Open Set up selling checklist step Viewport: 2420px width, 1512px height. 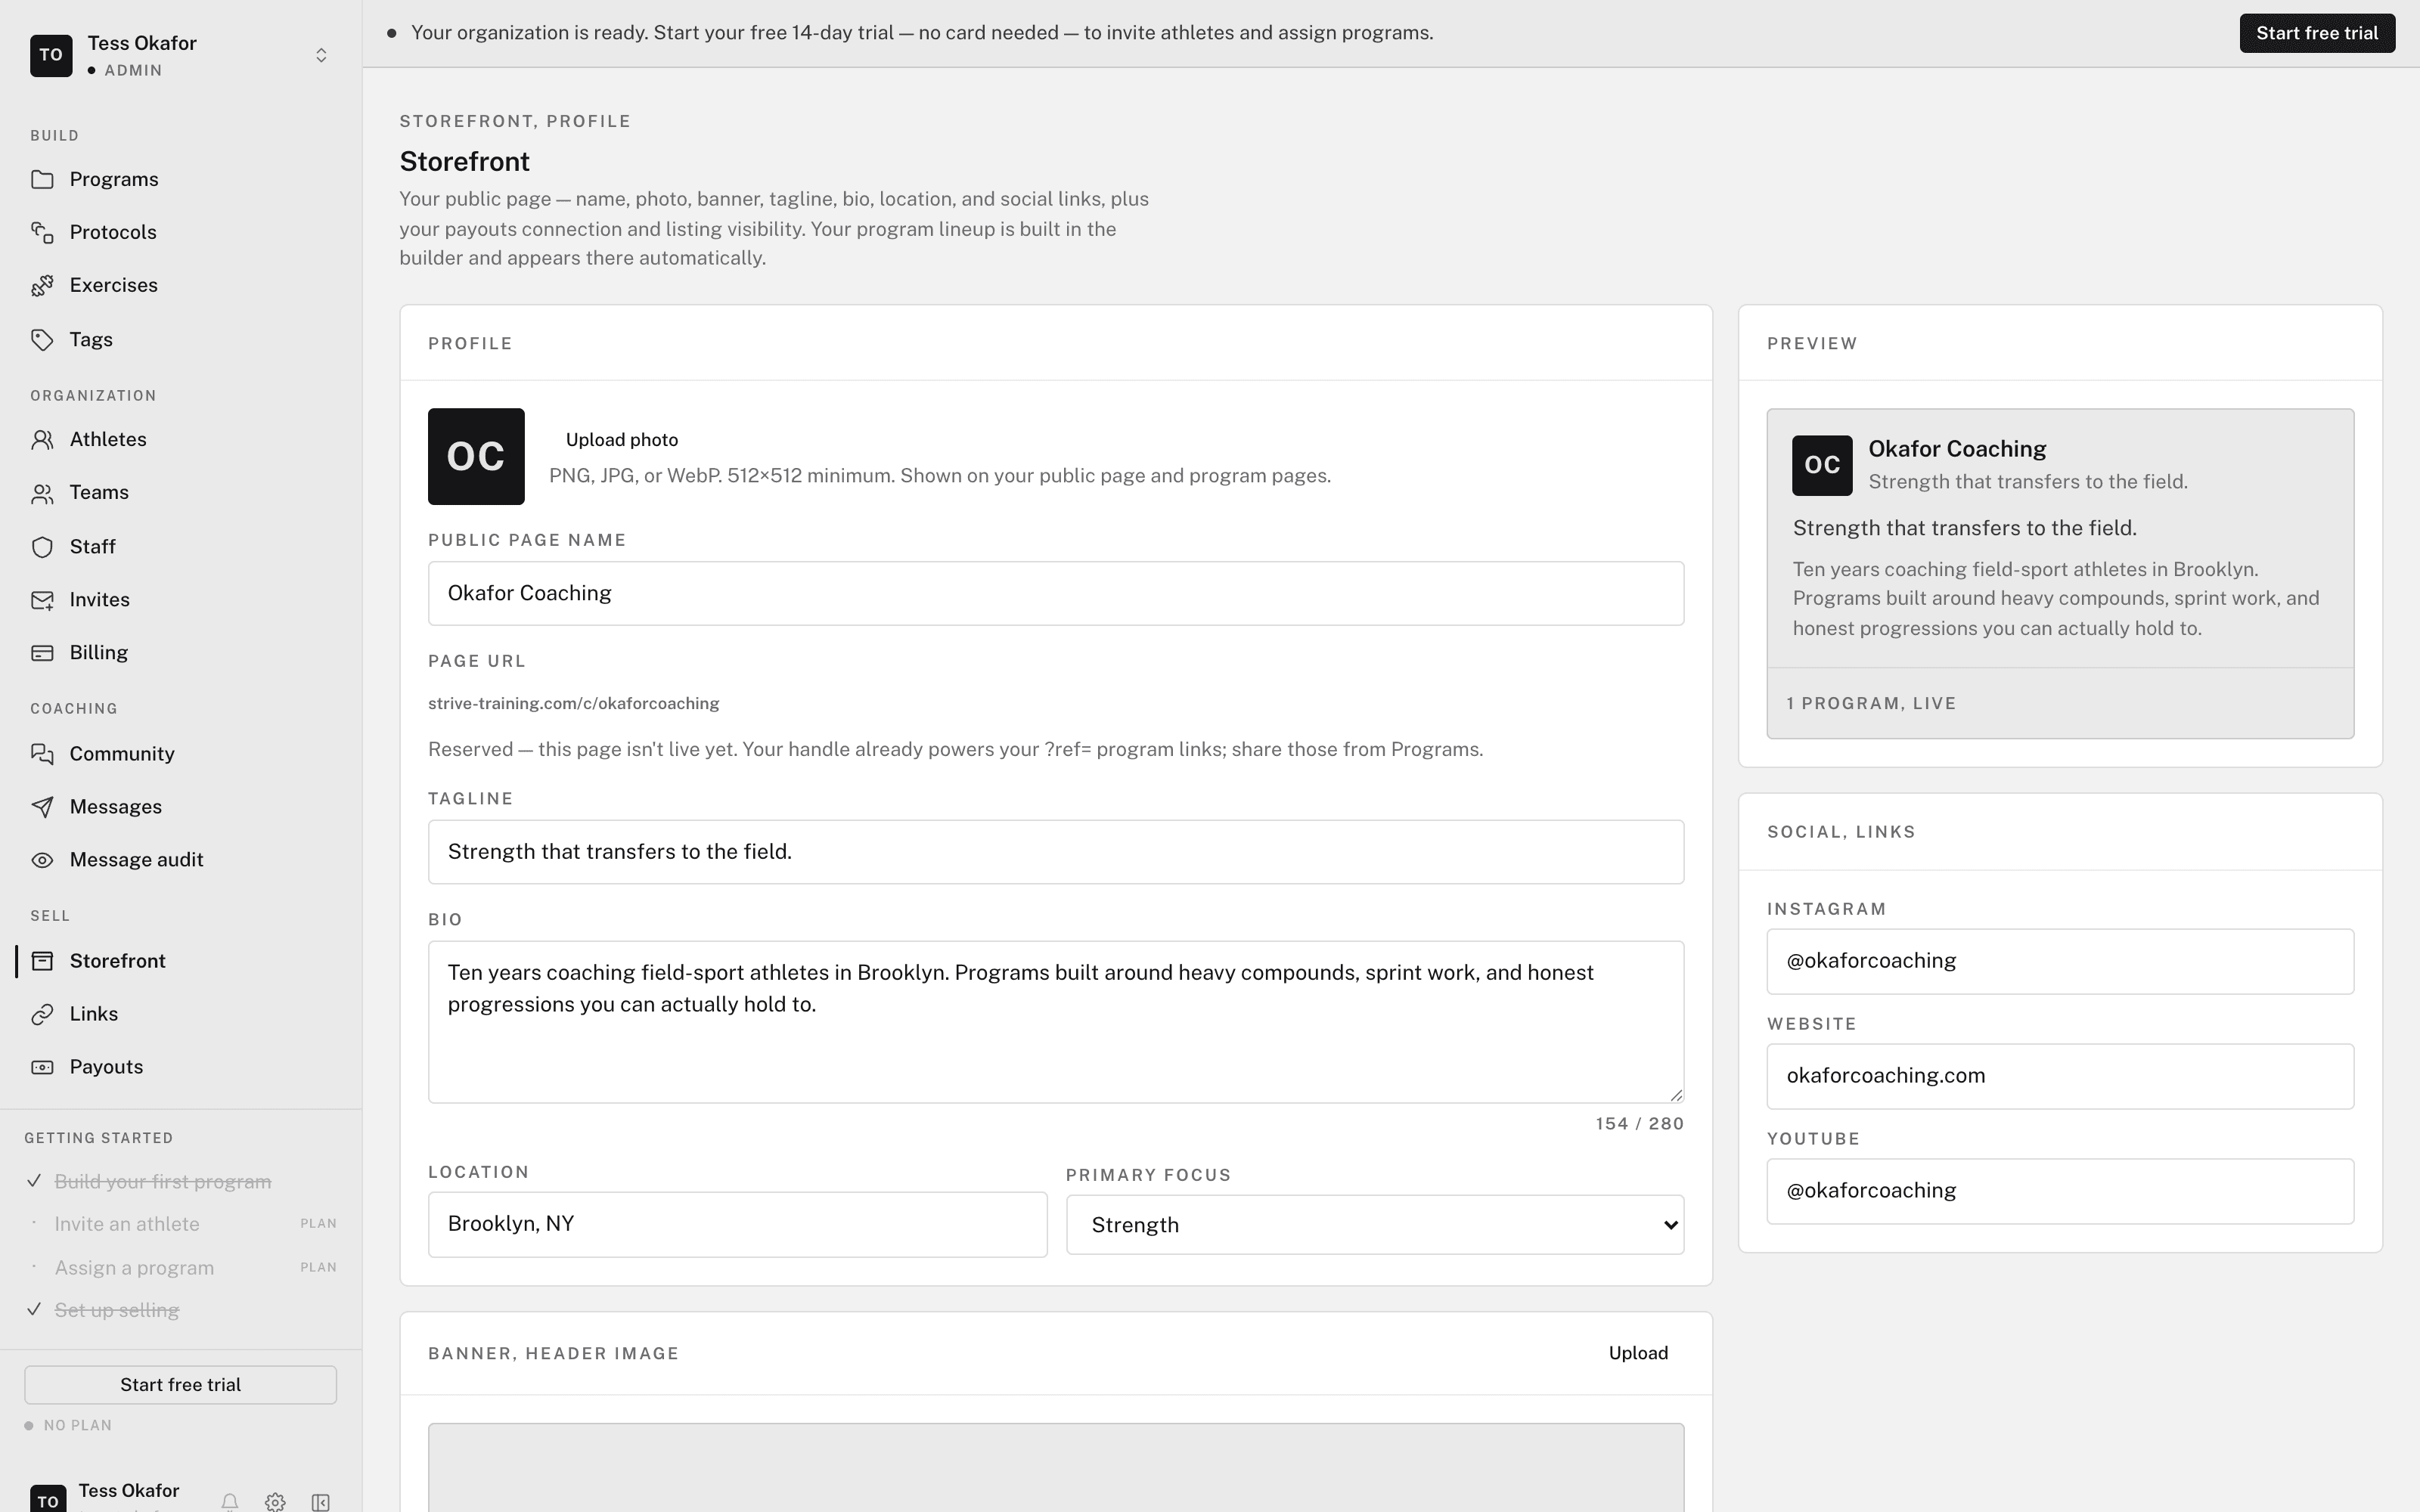117,1310
